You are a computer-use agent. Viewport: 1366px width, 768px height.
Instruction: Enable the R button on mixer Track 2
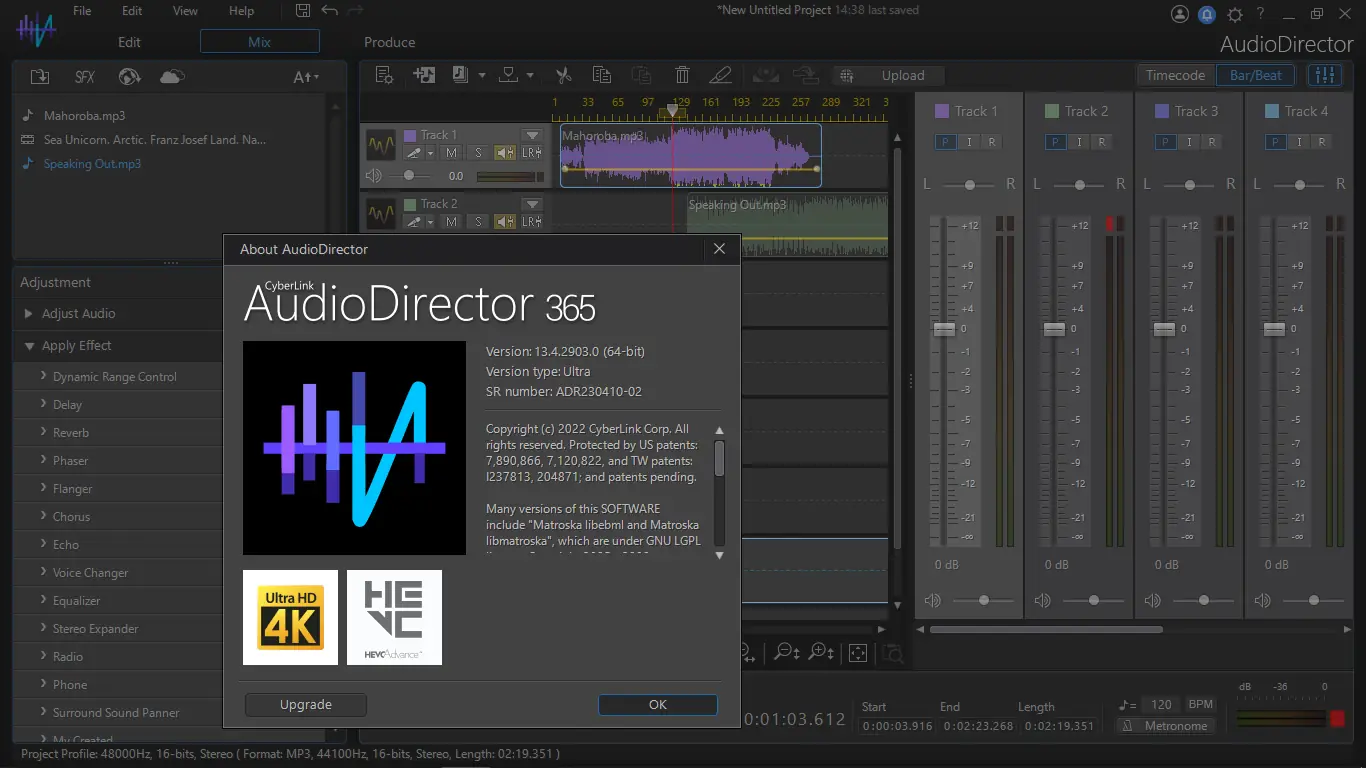1101,142
